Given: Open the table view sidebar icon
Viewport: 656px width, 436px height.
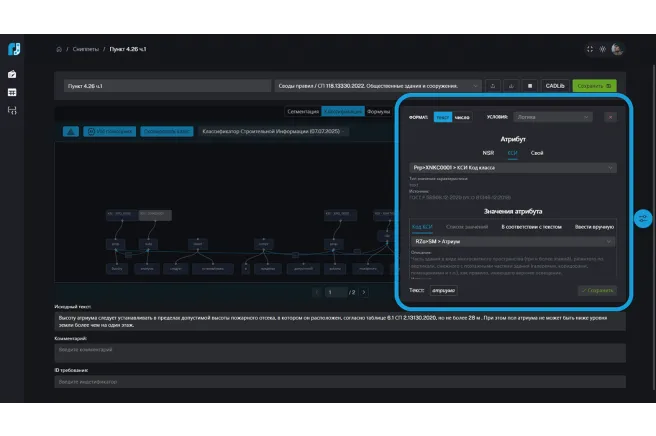Looking at the screenshot, I should 12,92.
